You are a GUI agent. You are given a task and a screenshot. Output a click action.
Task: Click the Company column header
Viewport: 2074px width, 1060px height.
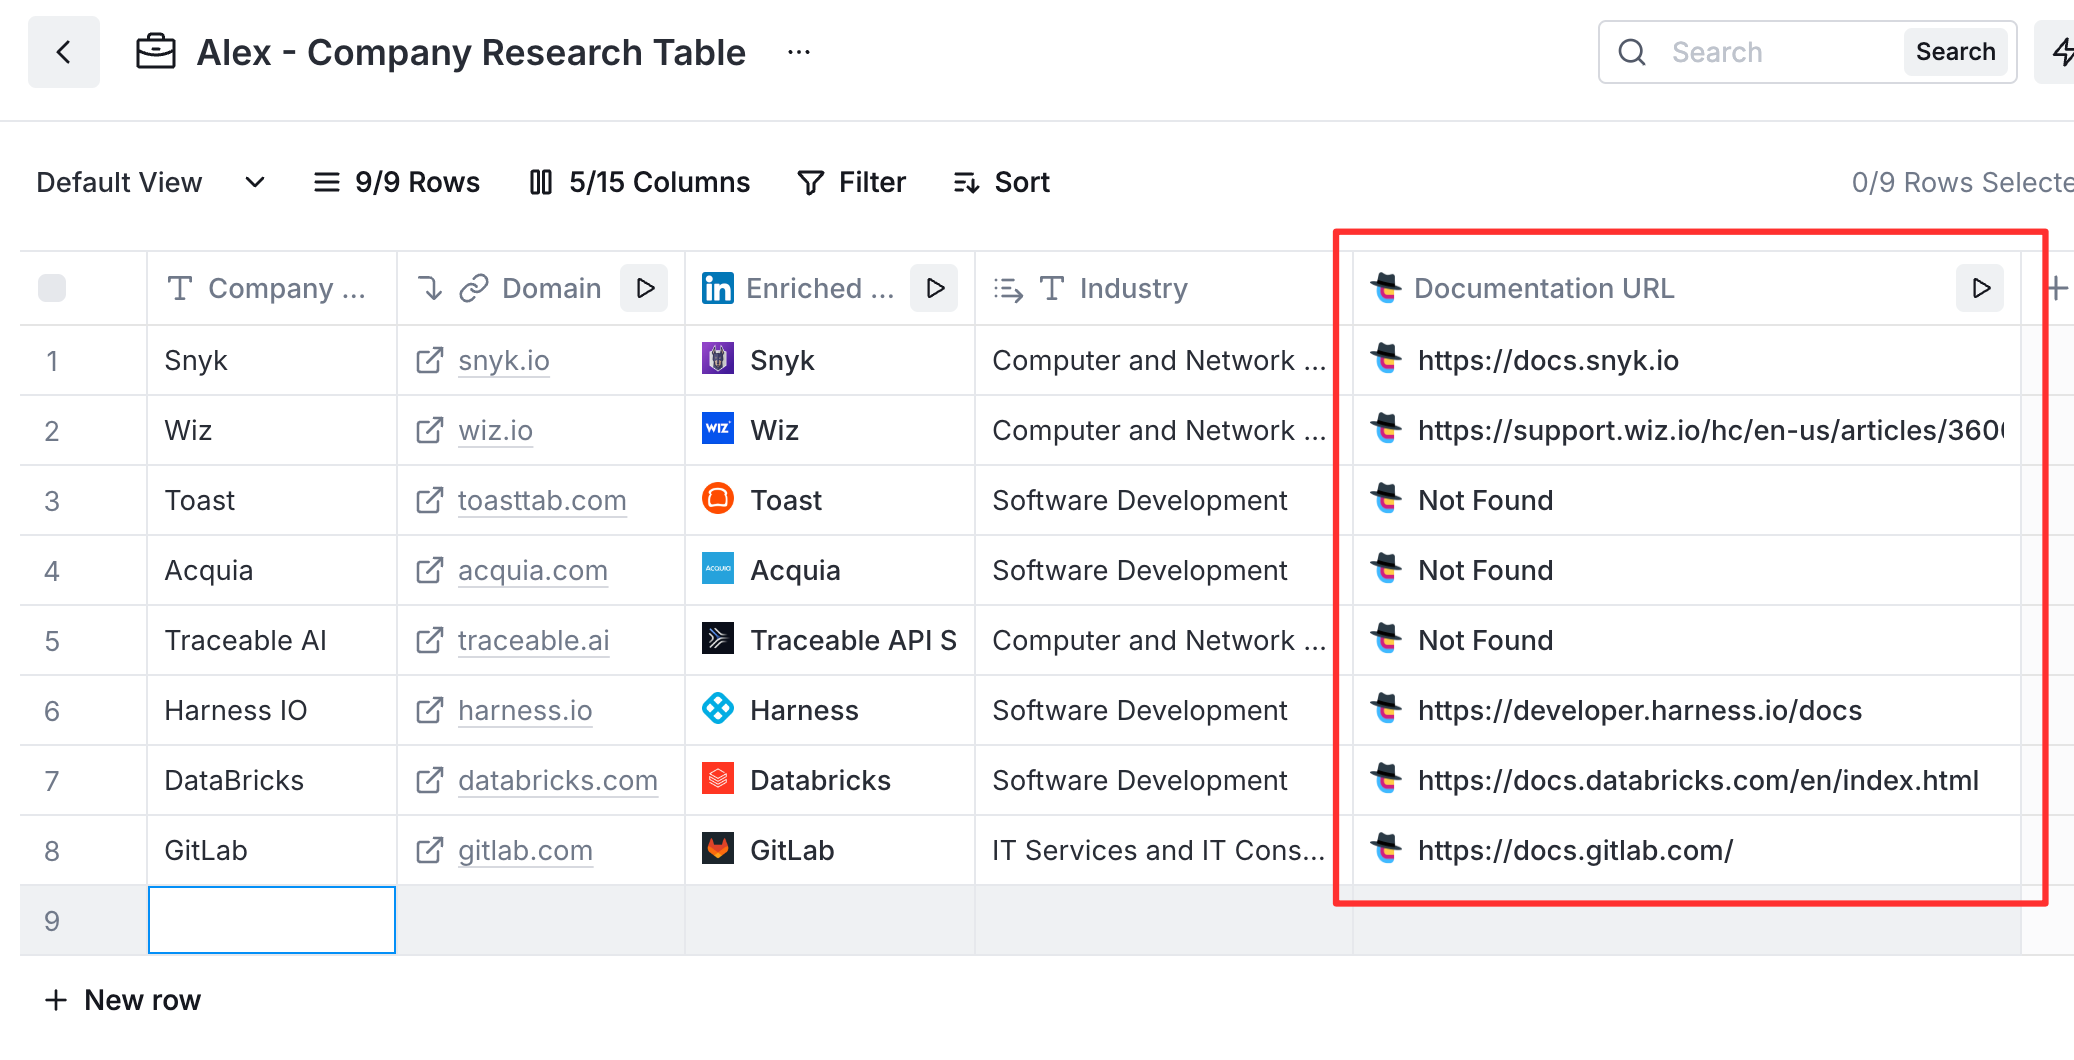(x=272, y=288)
